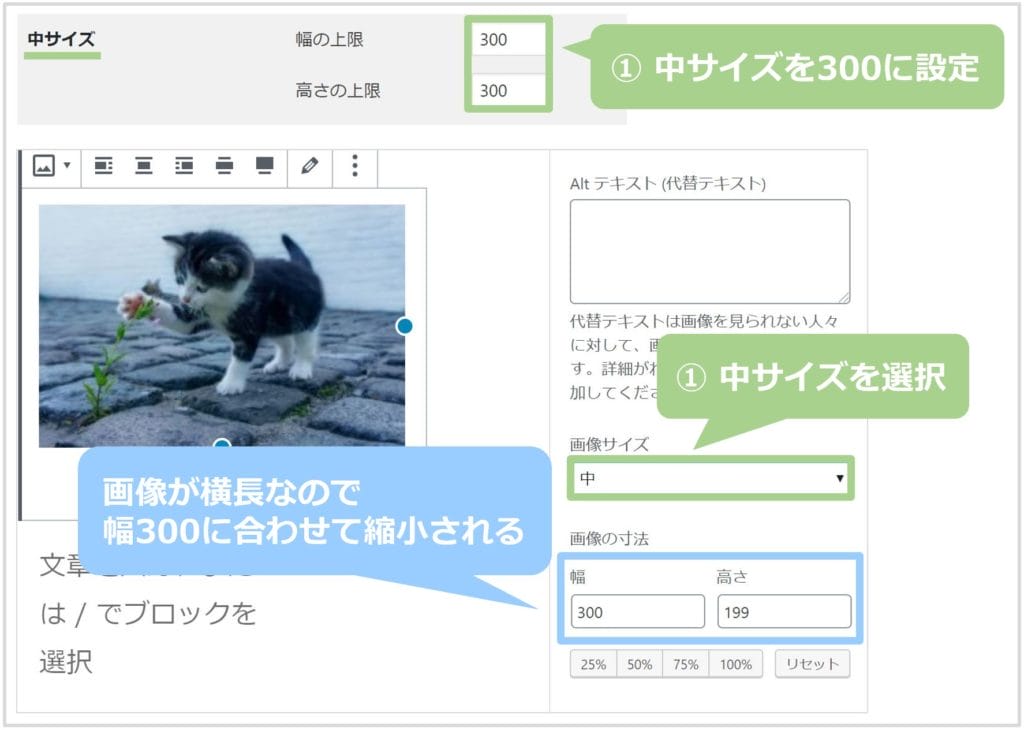Open the three-dot more options menu
The height and width of the screenshot is (730, 1024).
[355, 166]
